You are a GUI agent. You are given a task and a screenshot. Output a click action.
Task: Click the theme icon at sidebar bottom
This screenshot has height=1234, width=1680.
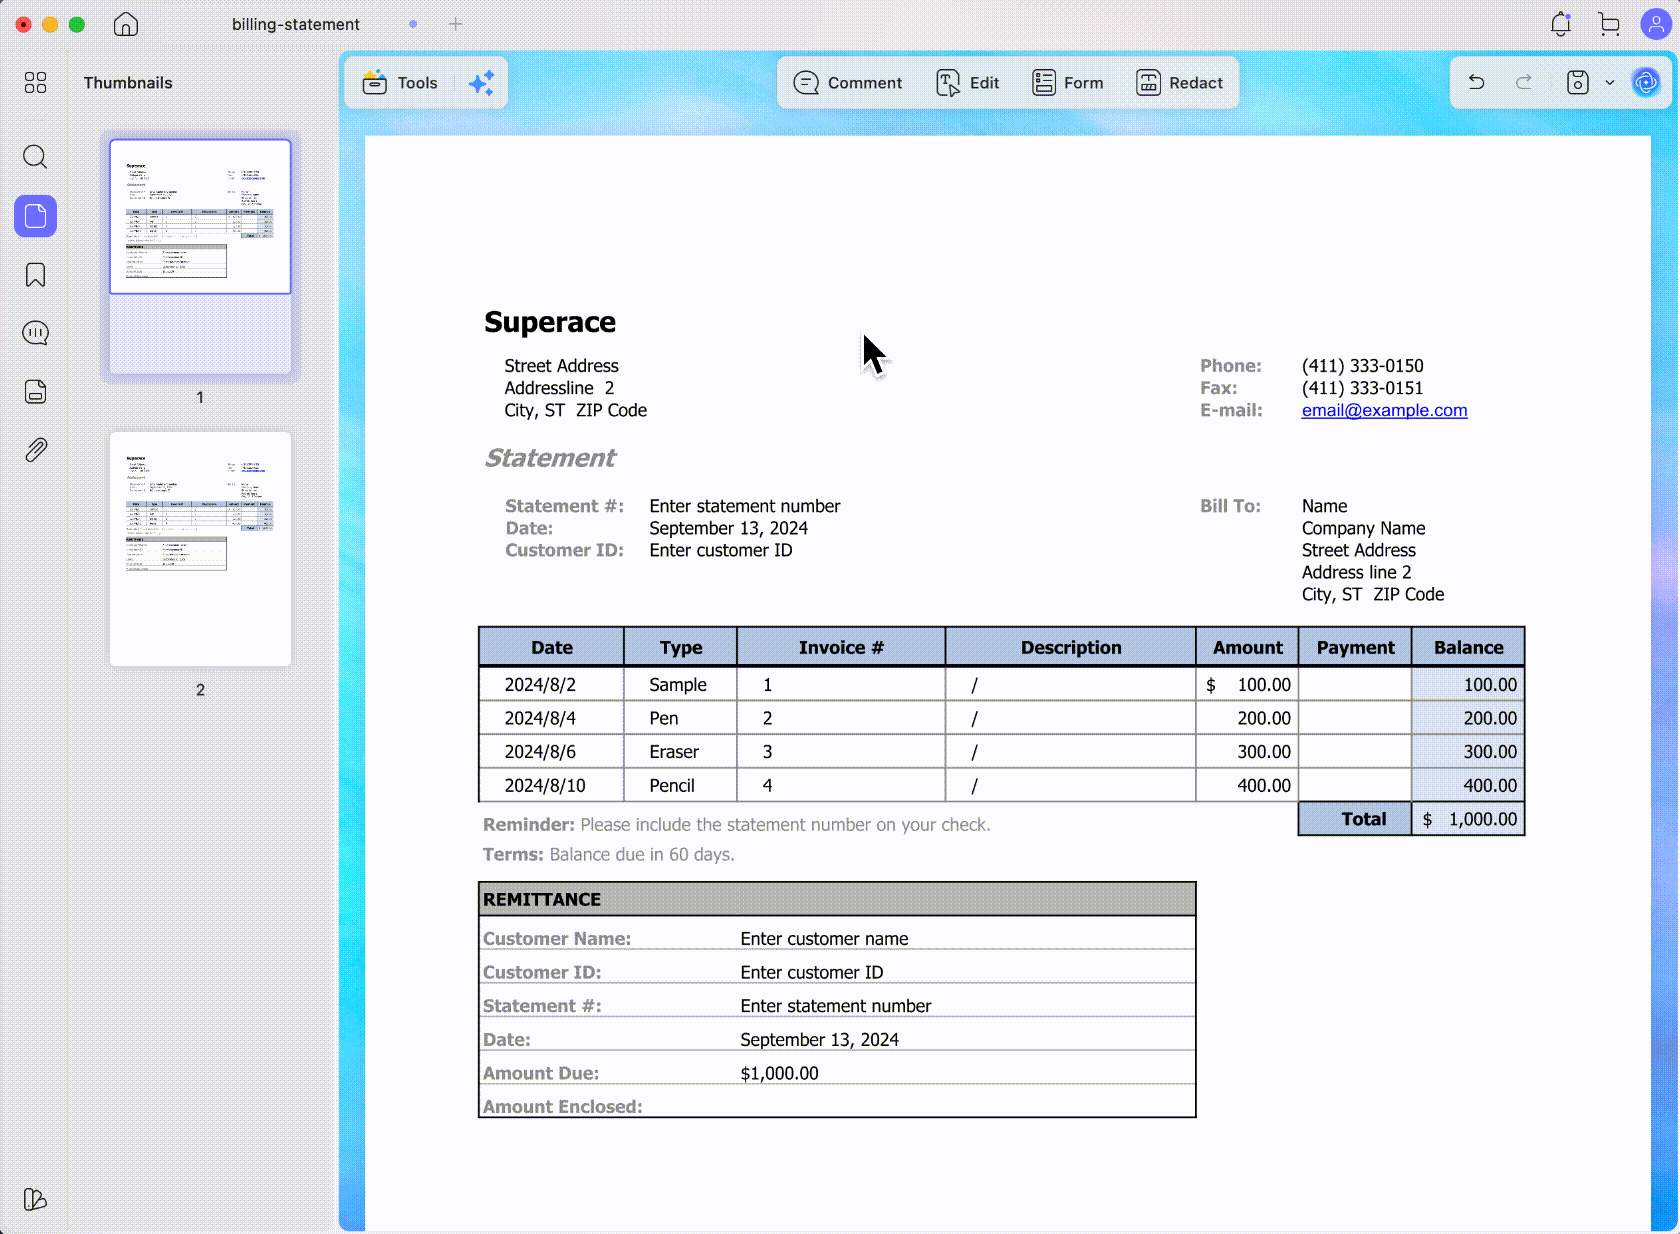point(35,1199)
